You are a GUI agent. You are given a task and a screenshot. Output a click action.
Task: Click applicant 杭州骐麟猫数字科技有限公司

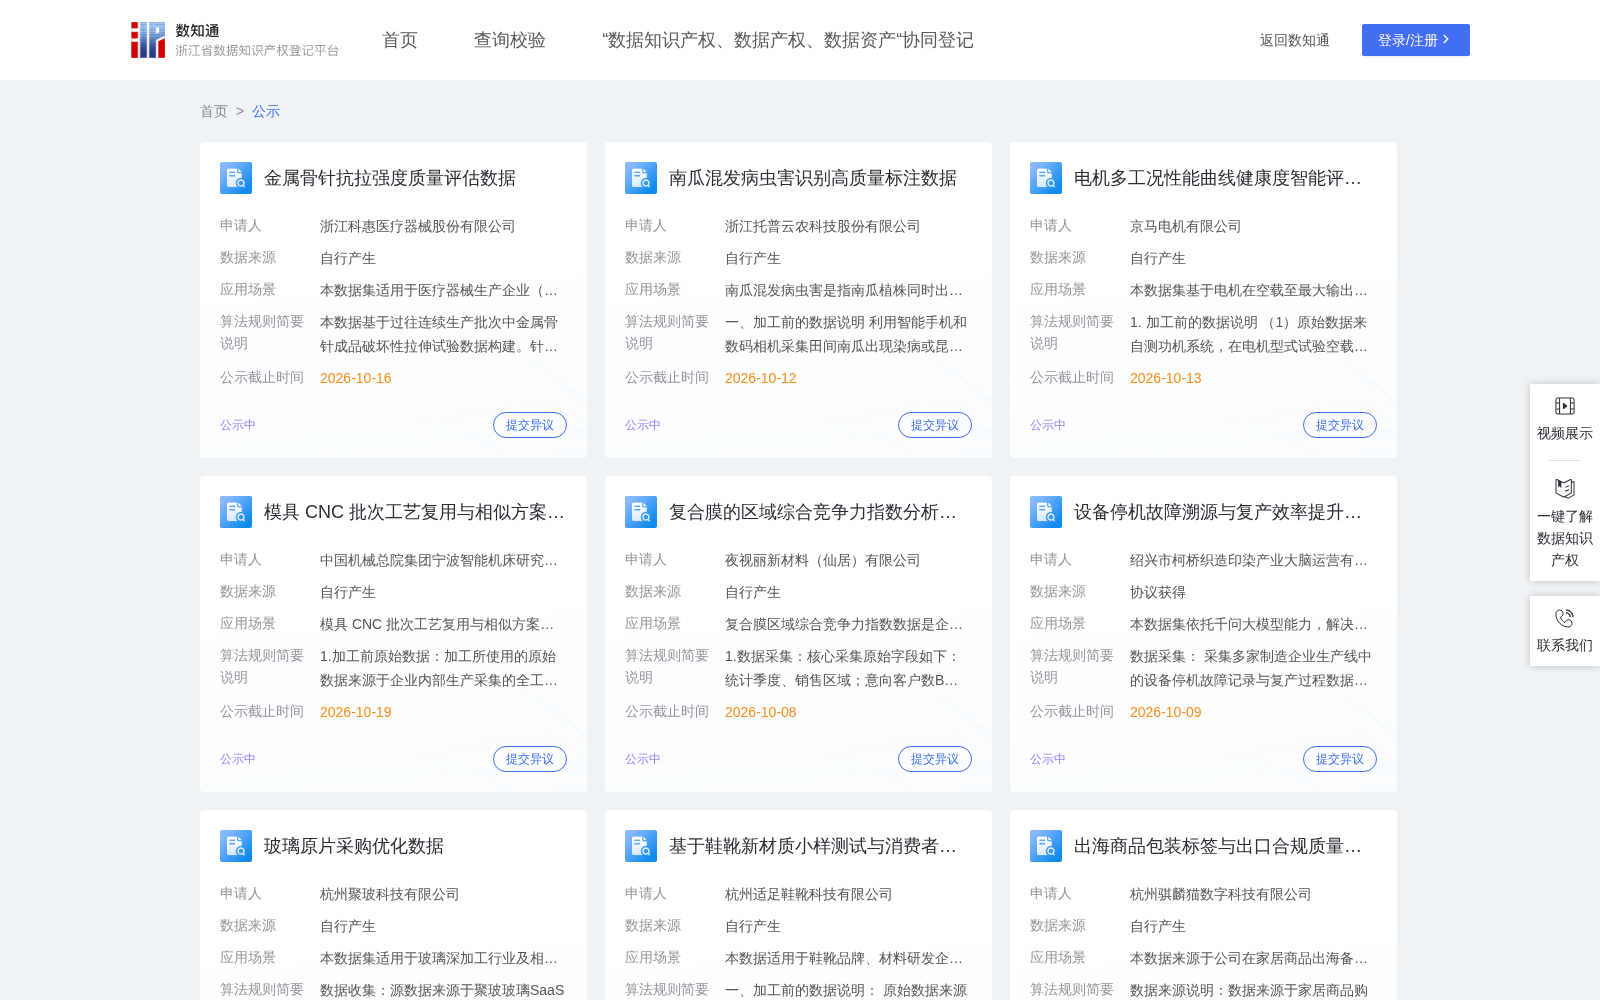[x=1221, y=894]
